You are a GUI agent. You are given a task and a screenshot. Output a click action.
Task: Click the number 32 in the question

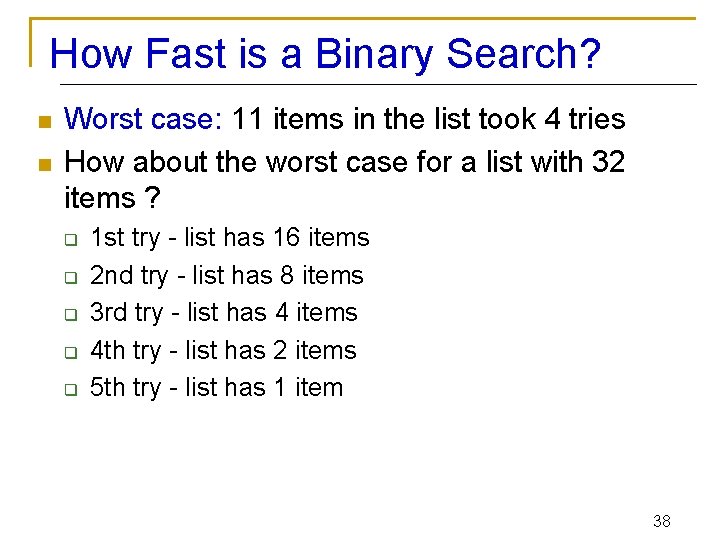click(x=608, y=162)
